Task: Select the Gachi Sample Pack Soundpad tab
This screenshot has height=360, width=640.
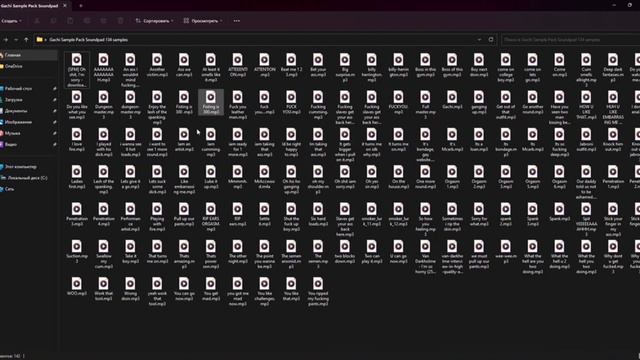Action: tap(29, 6)
